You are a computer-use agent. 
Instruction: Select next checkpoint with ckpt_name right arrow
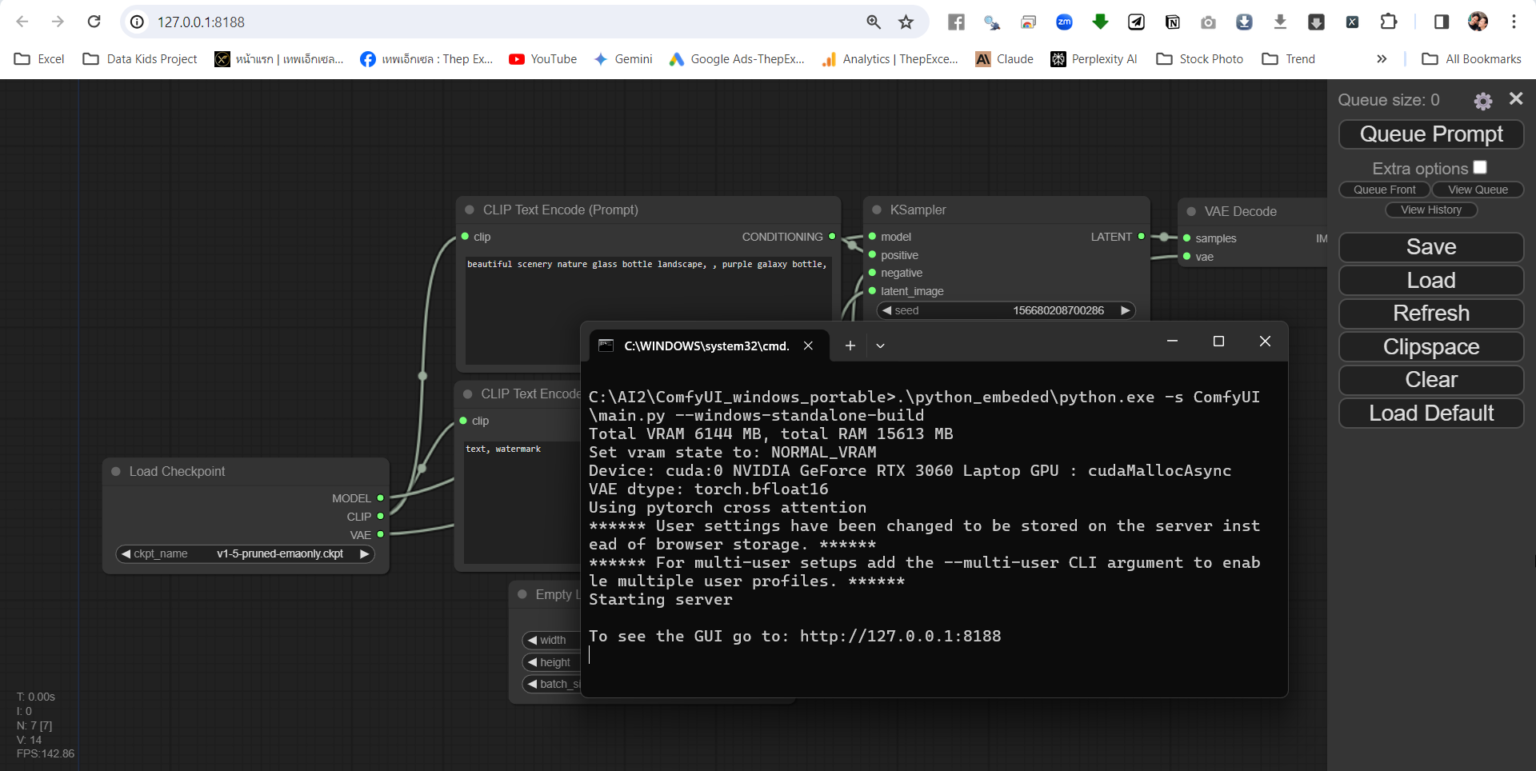[364, 553]
